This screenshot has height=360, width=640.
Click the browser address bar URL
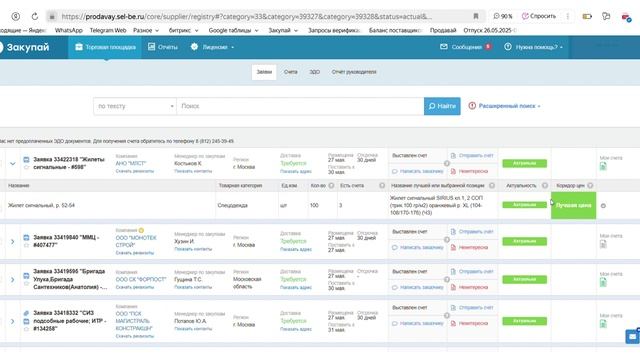247,16
